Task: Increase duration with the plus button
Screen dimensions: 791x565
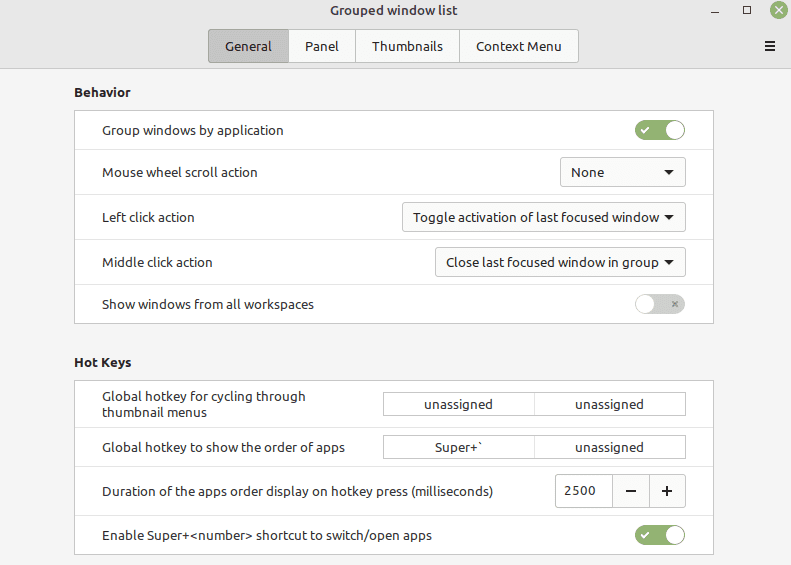Action: (x=667, y=491)
